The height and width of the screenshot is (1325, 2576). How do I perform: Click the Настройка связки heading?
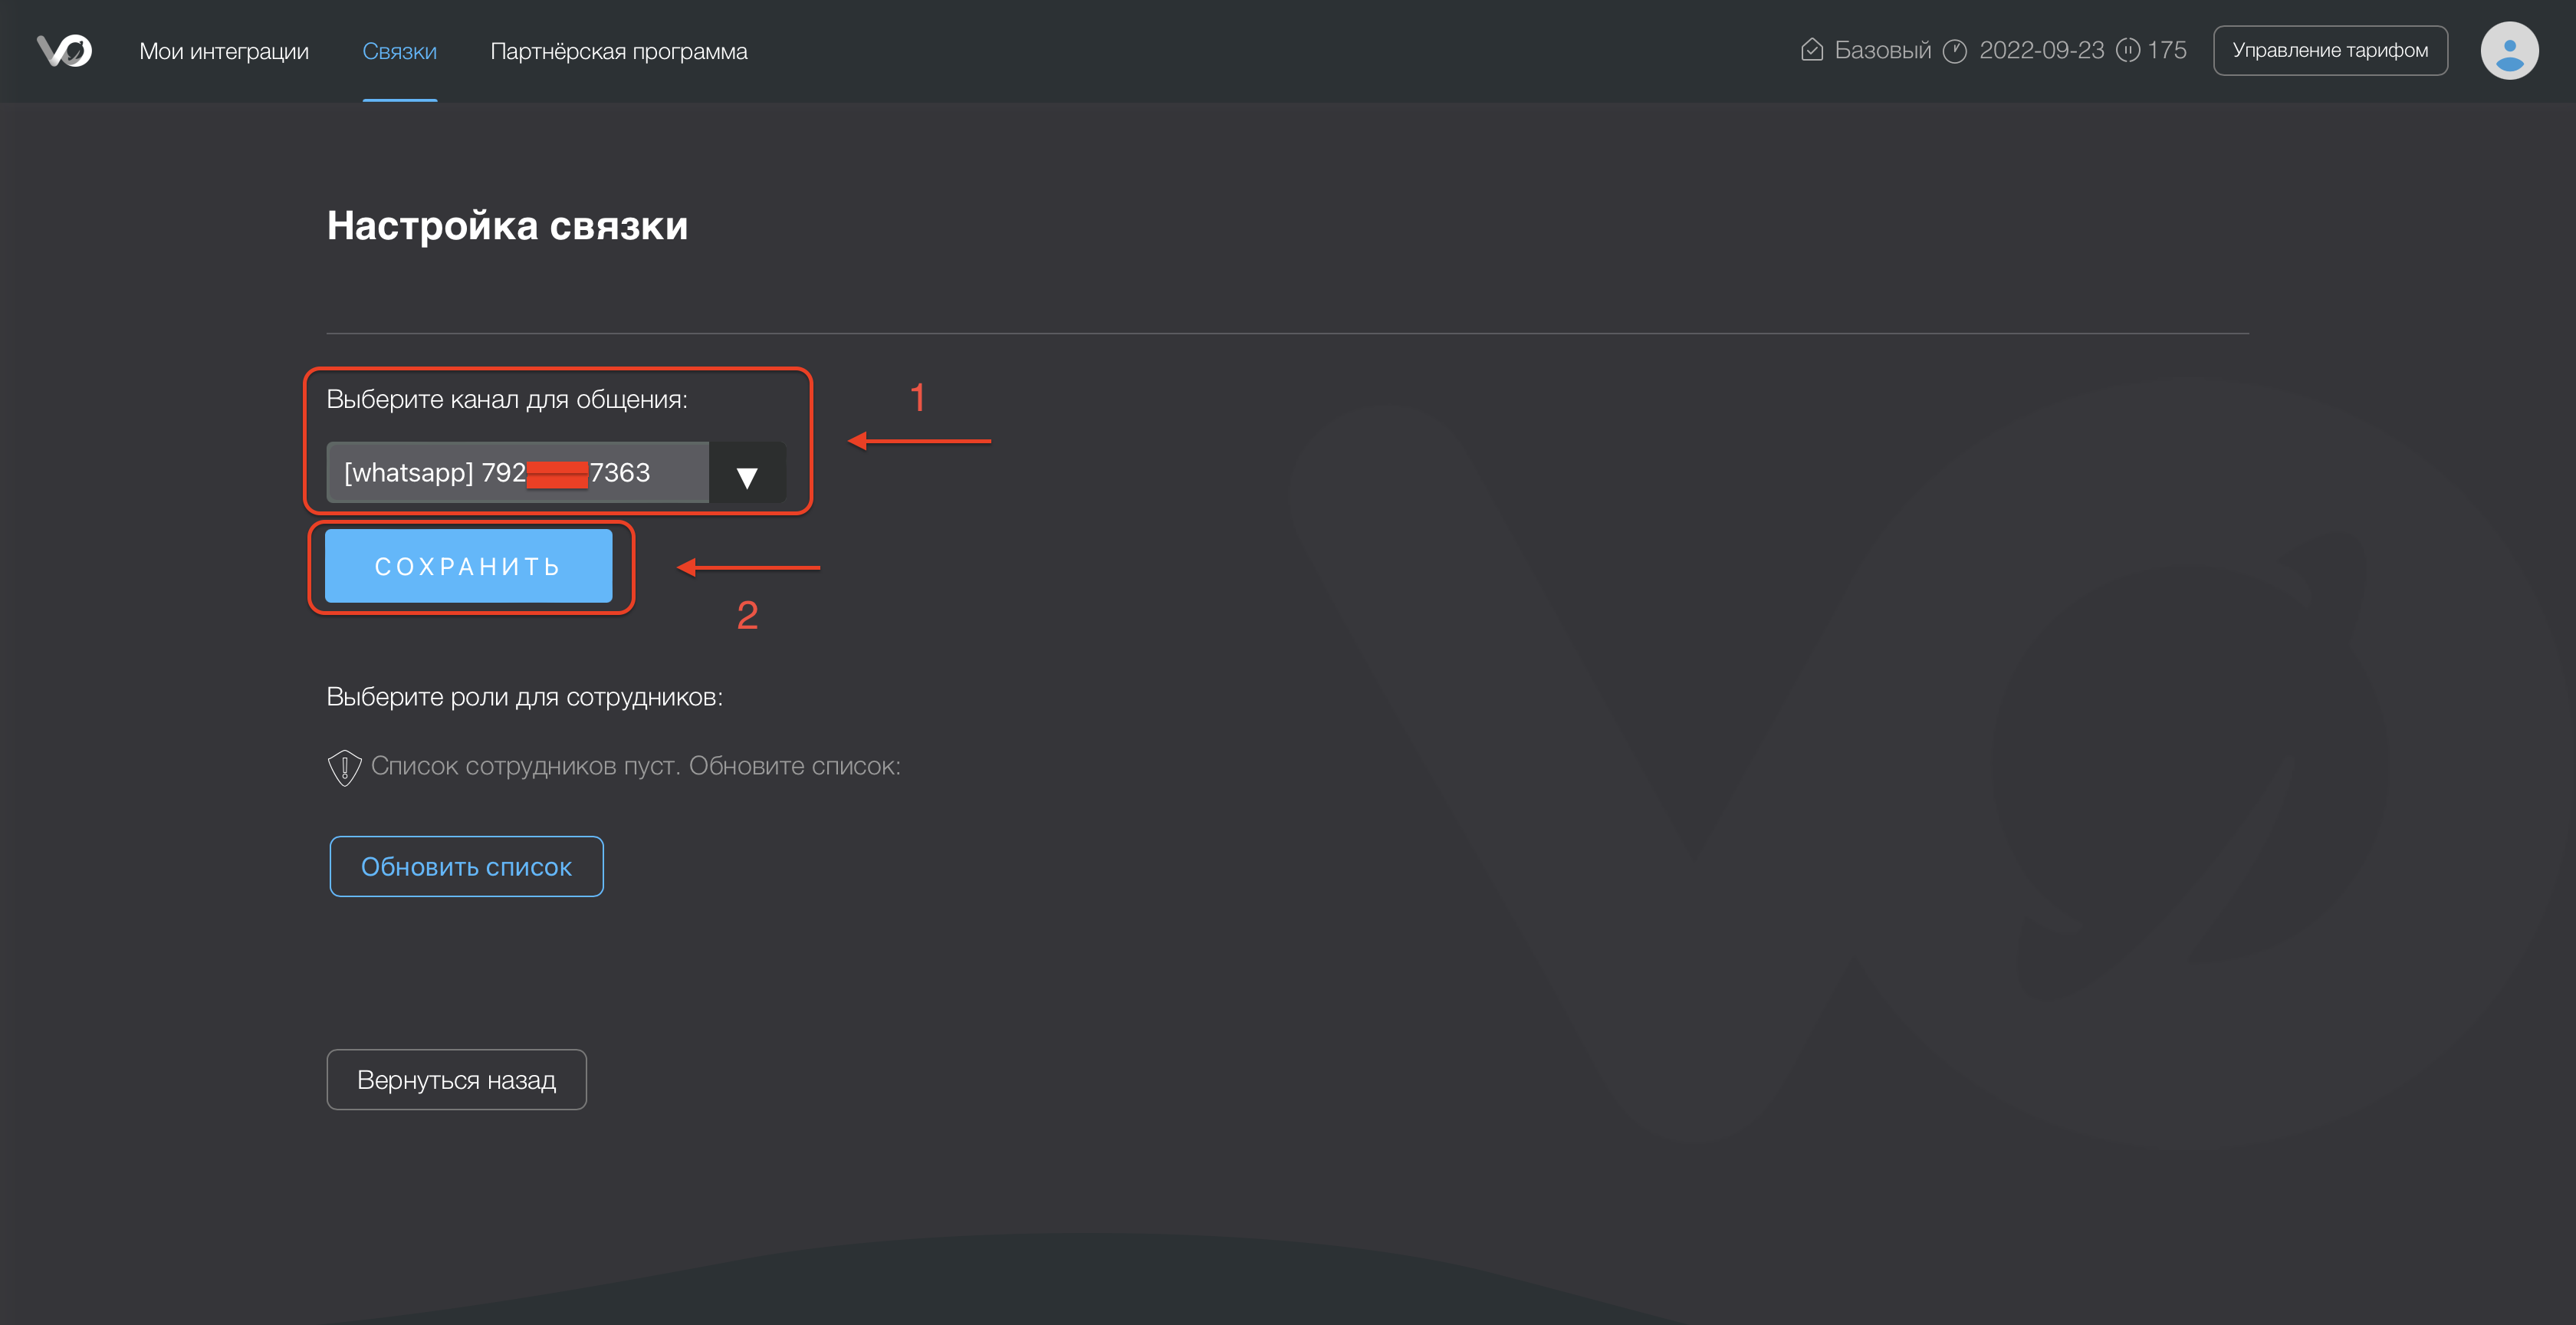tap(507, 226)
